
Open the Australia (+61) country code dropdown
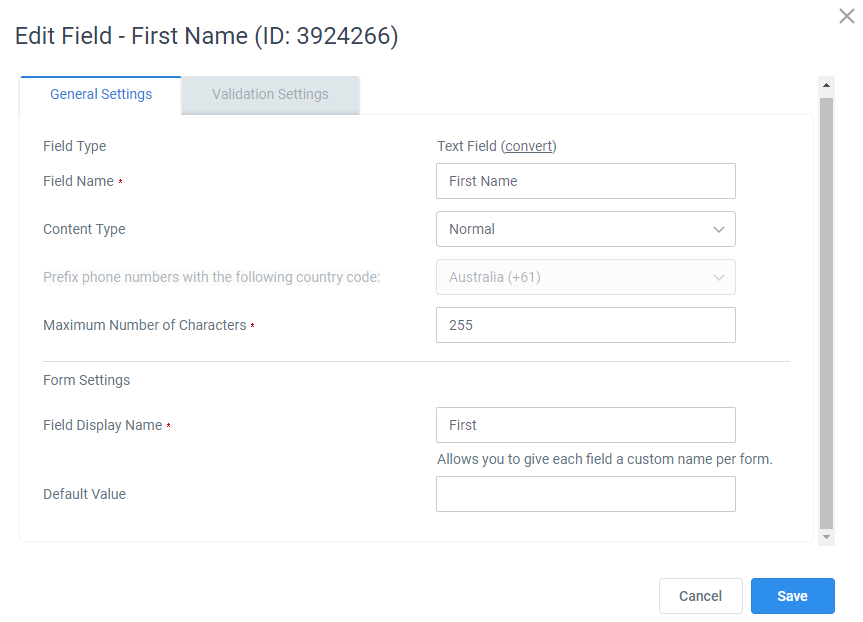pyautogui.click(x=586, y=277)
